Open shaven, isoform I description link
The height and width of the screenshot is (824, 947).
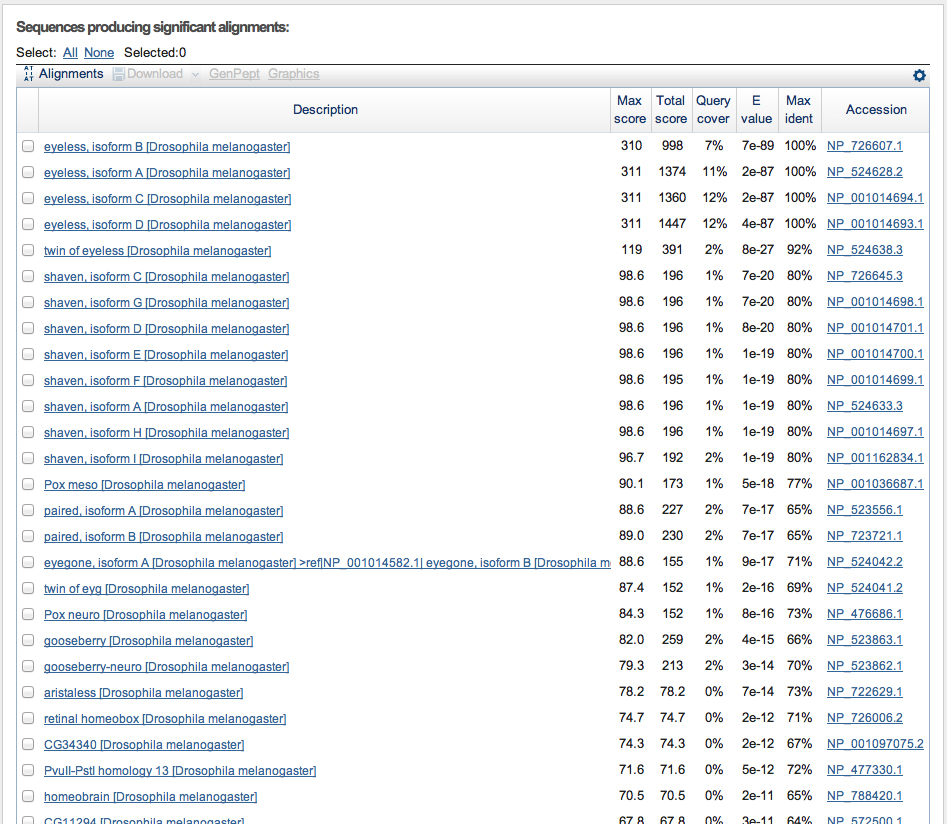163,459
